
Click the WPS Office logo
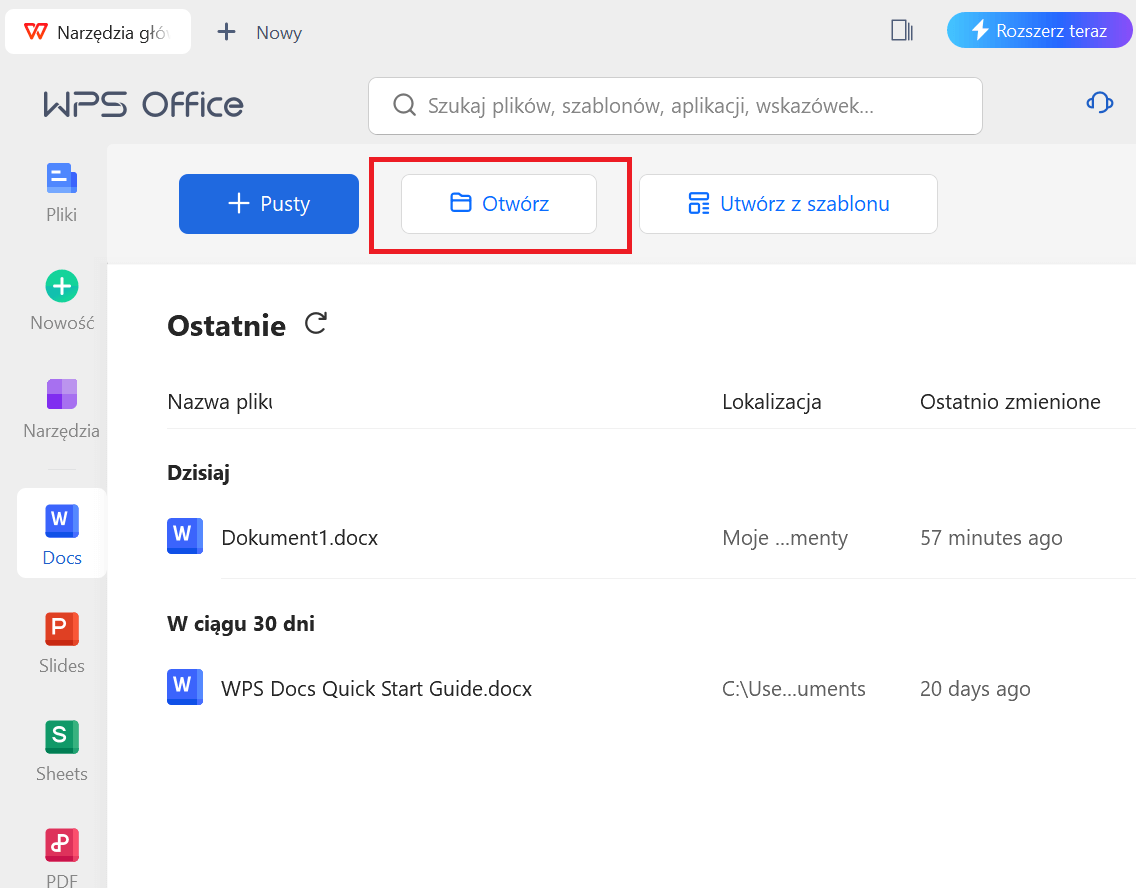143,105
